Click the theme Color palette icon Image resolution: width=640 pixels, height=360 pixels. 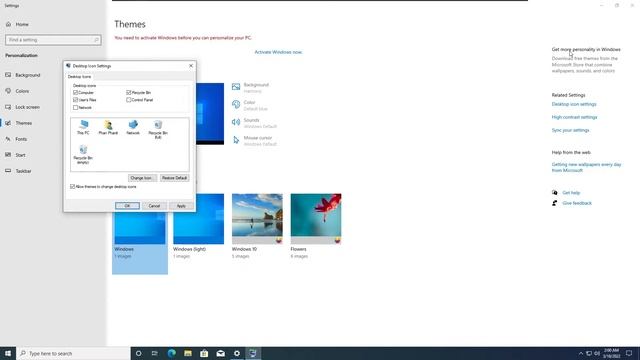point(236,104)
